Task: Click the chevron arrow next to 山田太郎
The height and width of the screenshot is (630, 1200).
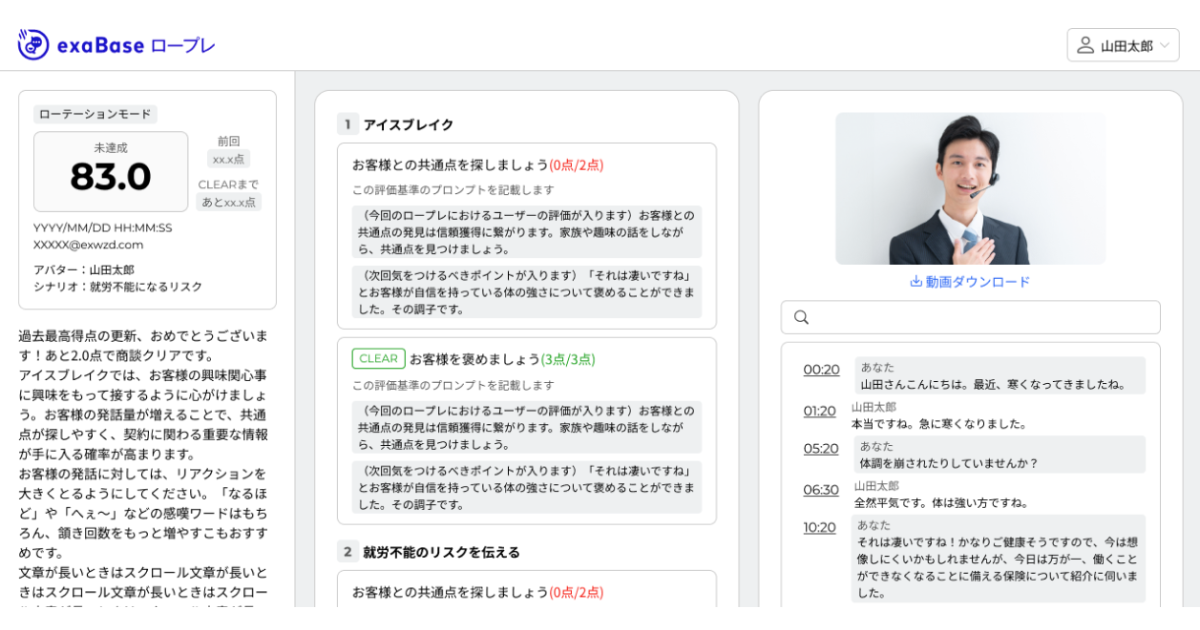Action: pyautogui.click(x=1163, y=46)
